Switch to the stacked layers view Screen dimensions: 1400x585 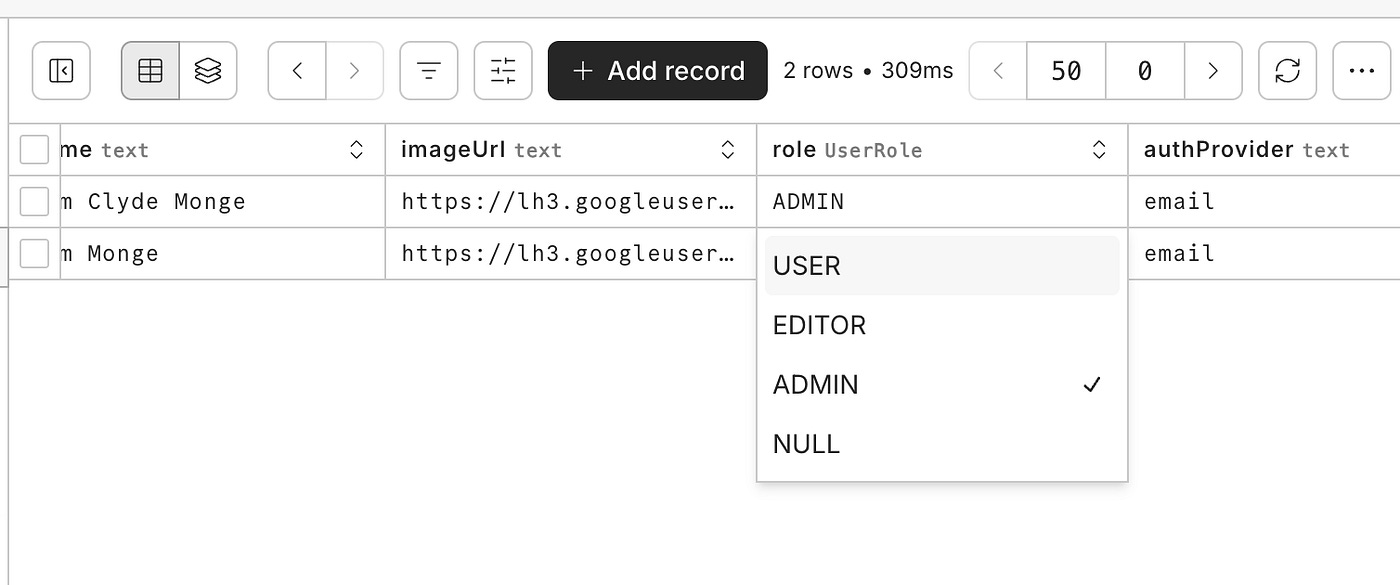pyautogui.click(x=209, y=70)
